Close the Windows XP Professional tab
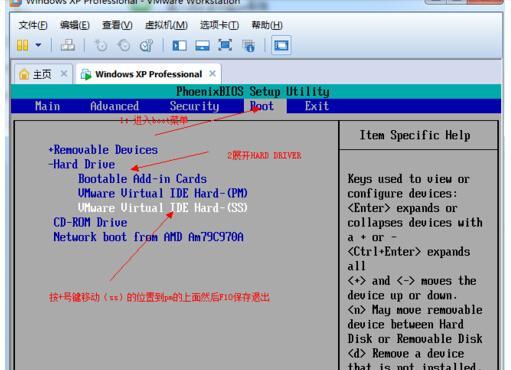511x370 pixels. click(212, 73)
